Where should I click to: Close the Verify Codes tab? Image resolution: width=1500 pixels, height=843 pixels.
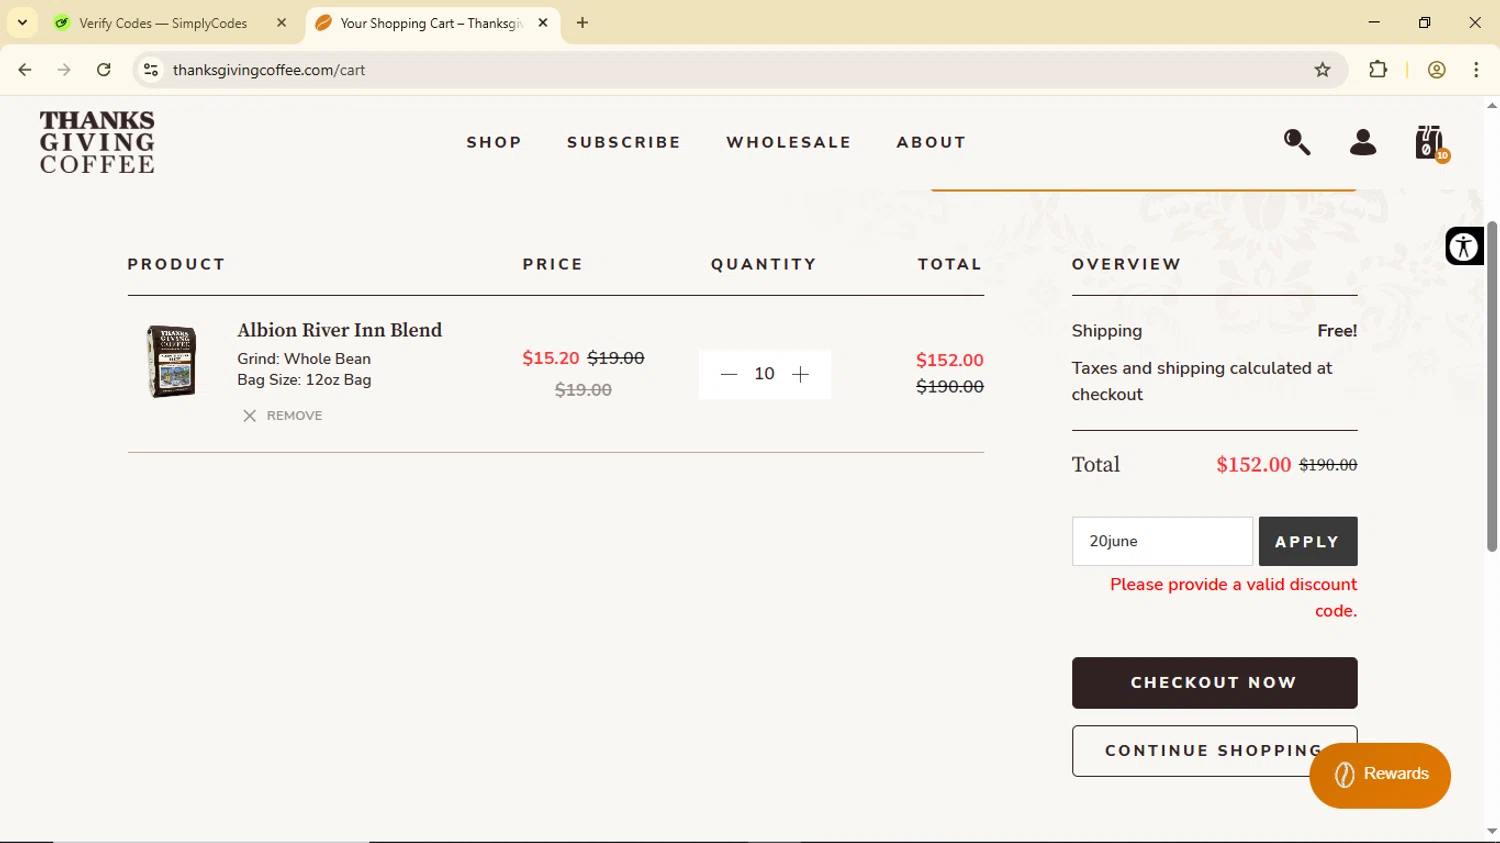click(282, 23)
